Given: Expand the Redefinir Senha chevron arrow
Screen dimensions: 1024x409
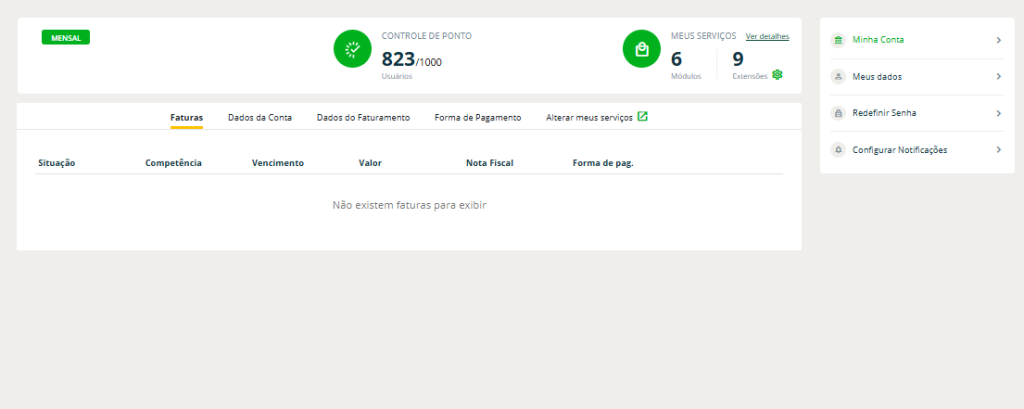Looking at the screenshot, I should pos(998,113).
